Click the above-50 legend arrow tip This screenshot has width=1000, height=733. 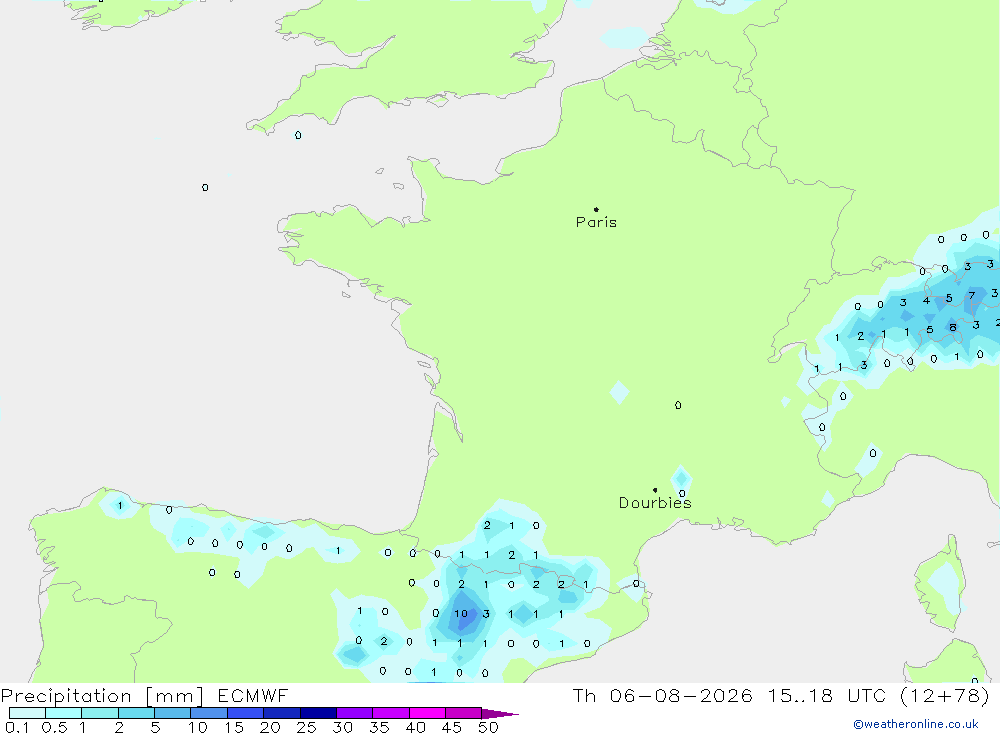pyautogui.click(x=500, y=713)
